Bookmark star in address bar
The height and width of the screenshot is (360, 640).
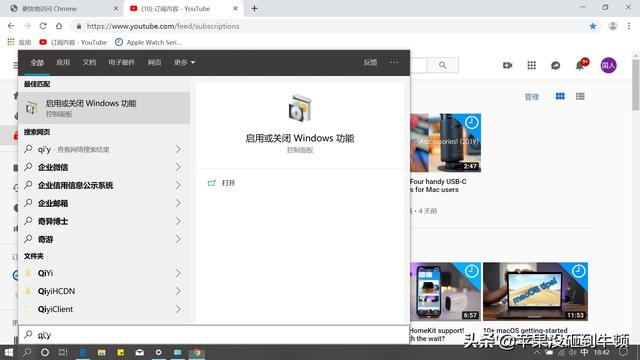click(593, 26)
